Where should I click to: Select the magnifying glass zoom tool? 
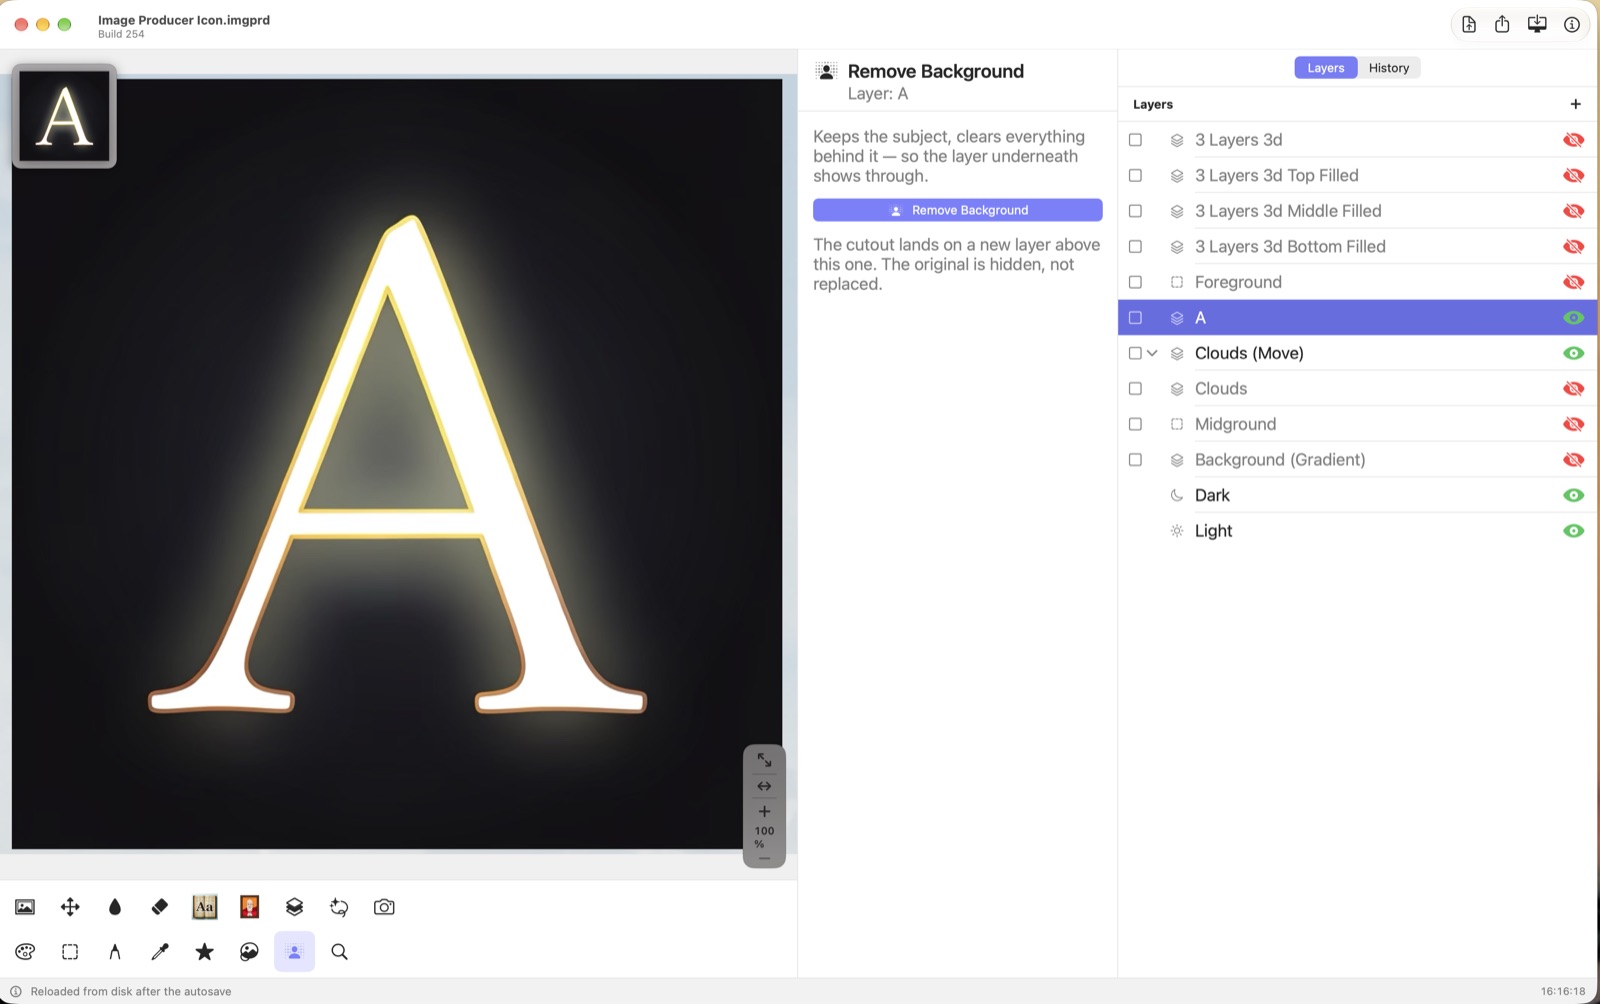click(339, 952)
